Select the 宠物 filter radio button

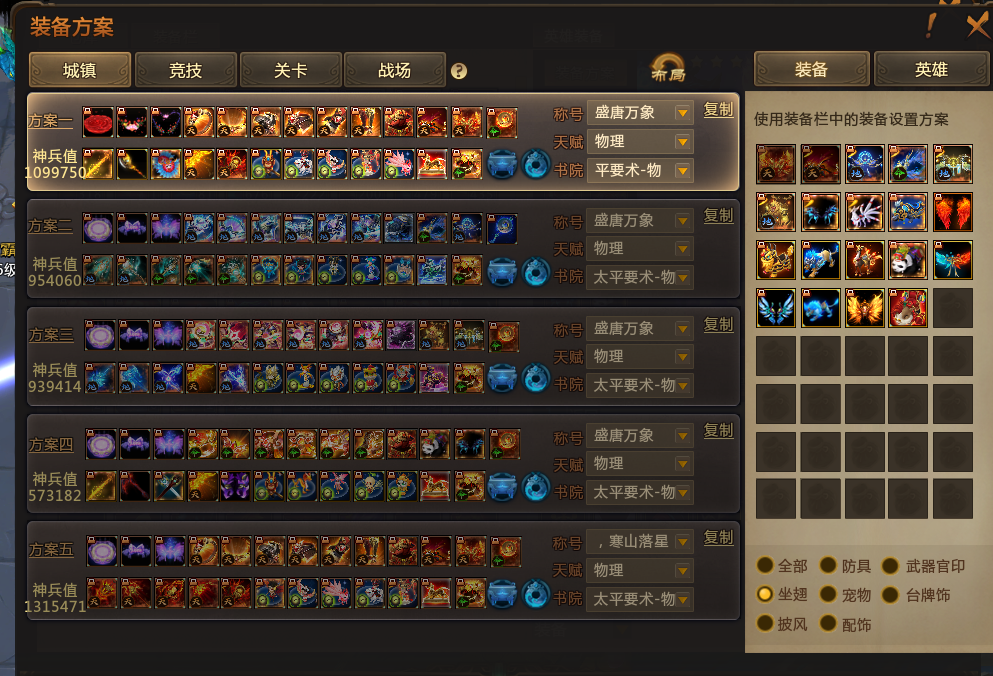(828, 594)
